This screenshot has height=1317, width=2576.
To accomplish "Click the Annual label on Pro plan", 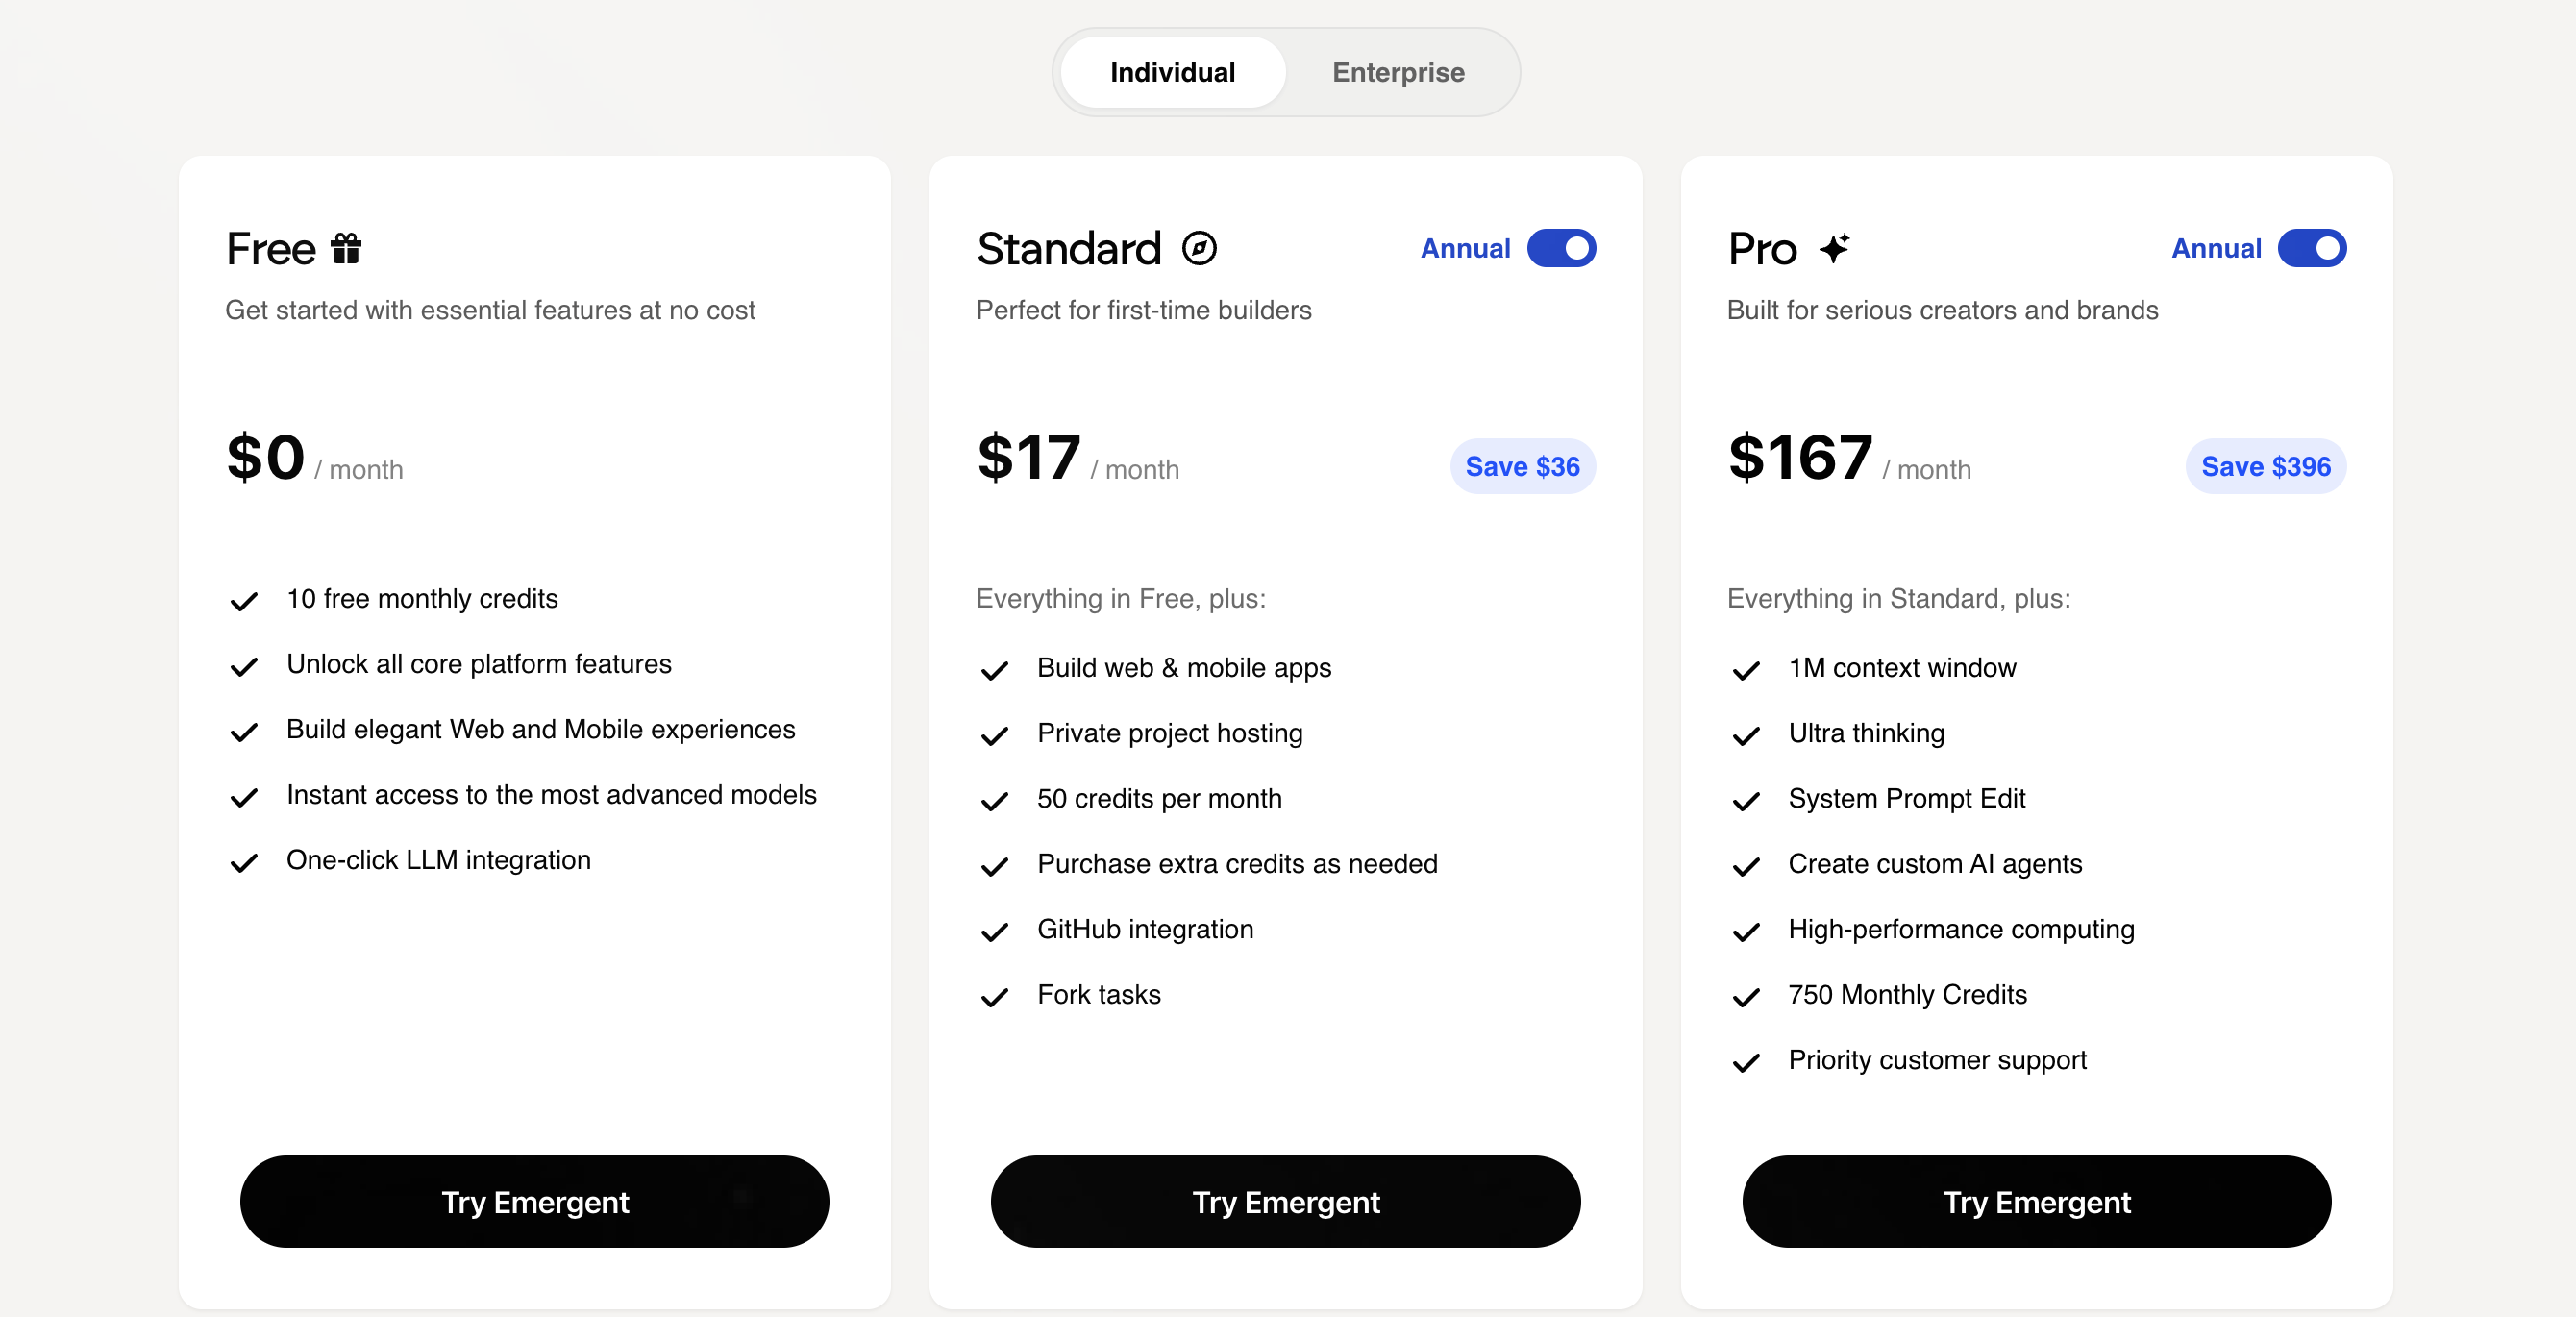I will tap(2216, 248).
